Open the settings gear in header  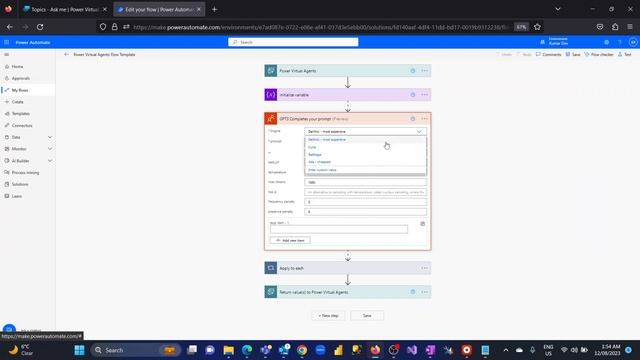607,42
